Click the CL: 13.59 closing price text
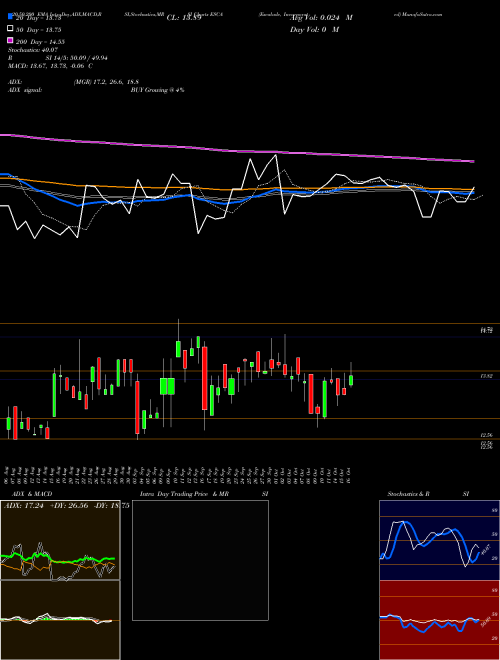Screen dimensions: 500x660 coord(184,18)
